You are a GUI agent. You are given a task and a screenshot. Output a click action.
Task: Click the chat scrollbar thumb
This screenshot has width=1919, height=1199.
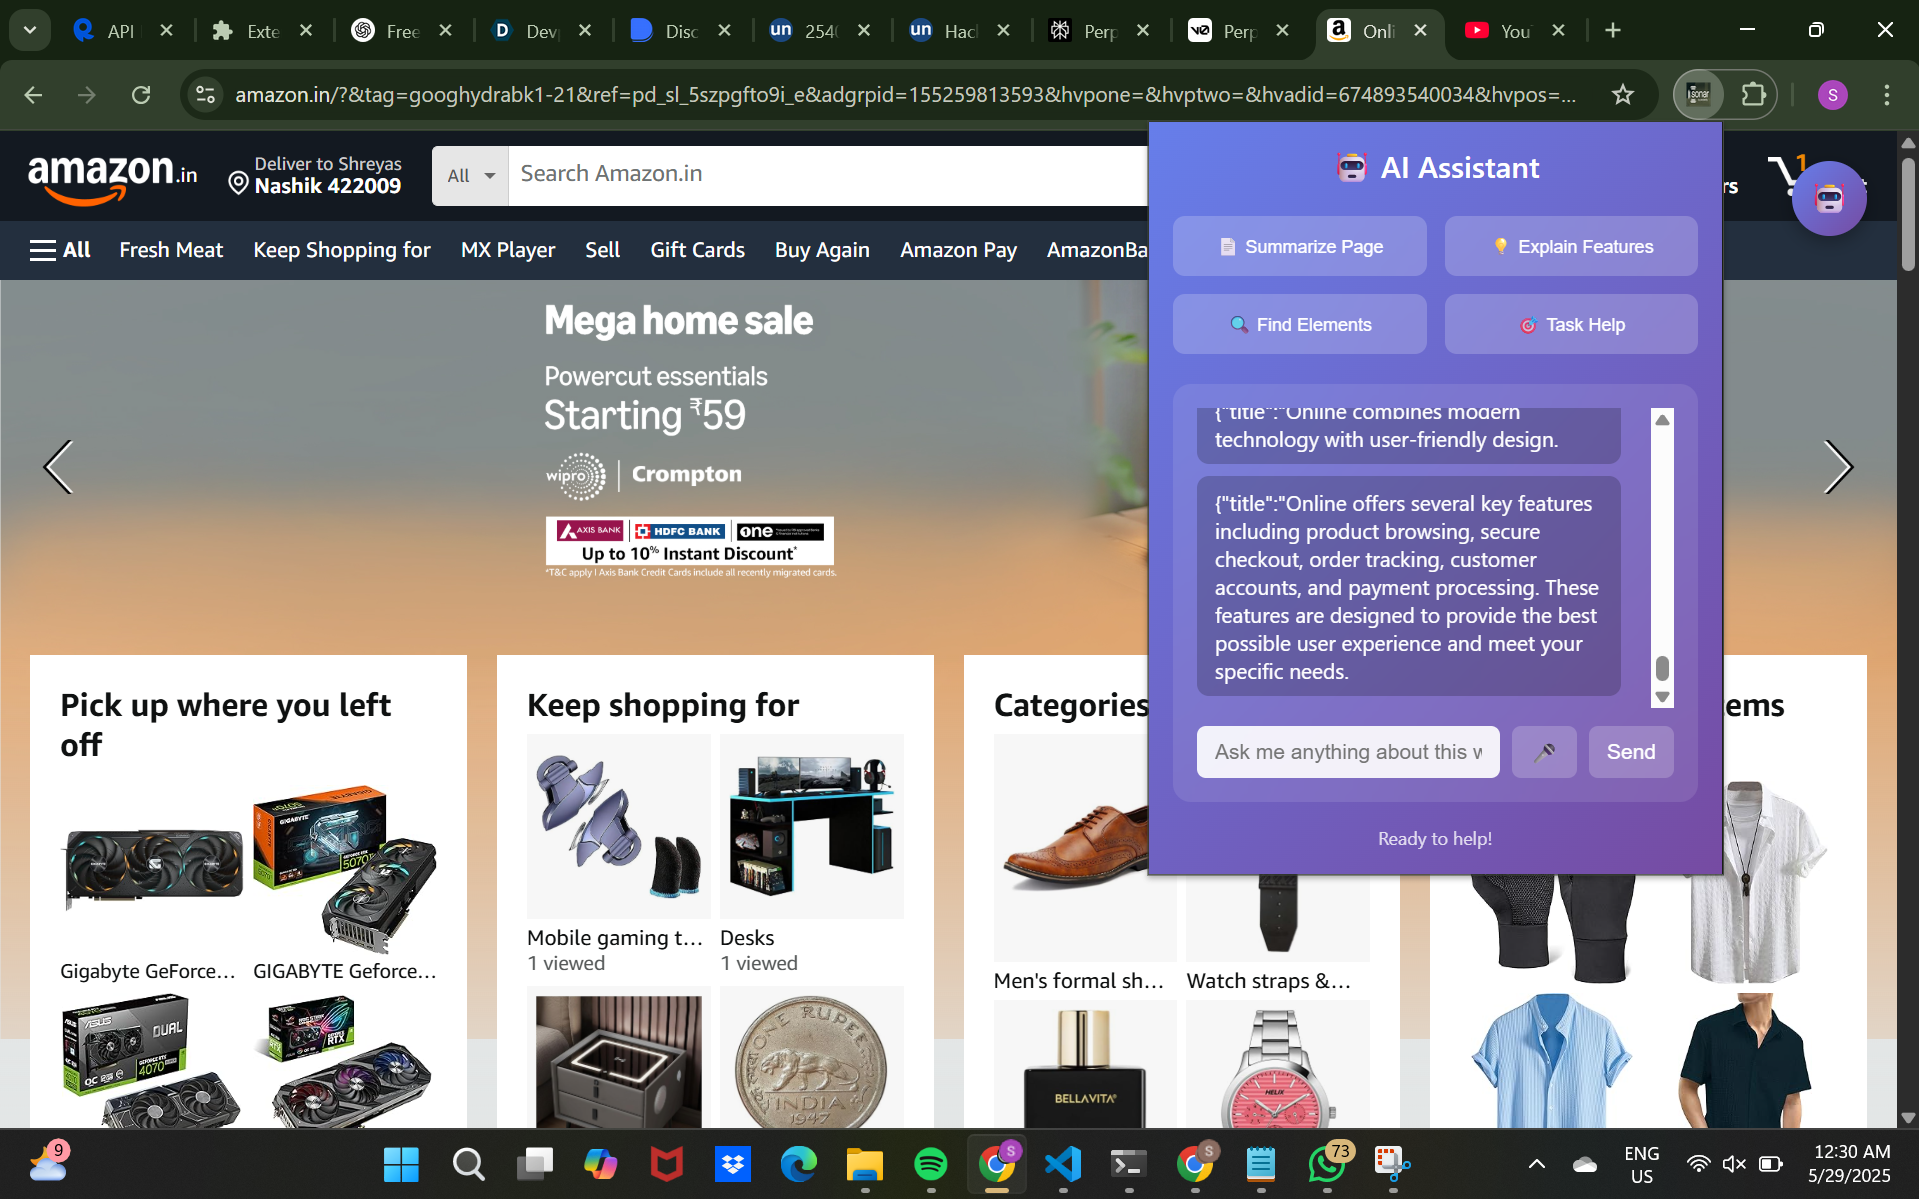click(x=1662, y=667)
